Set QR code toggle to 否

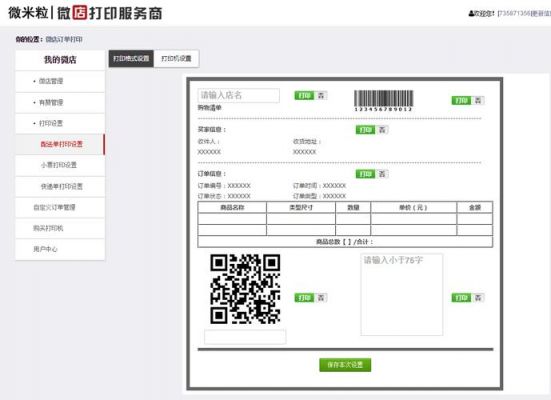coord(321,298)
